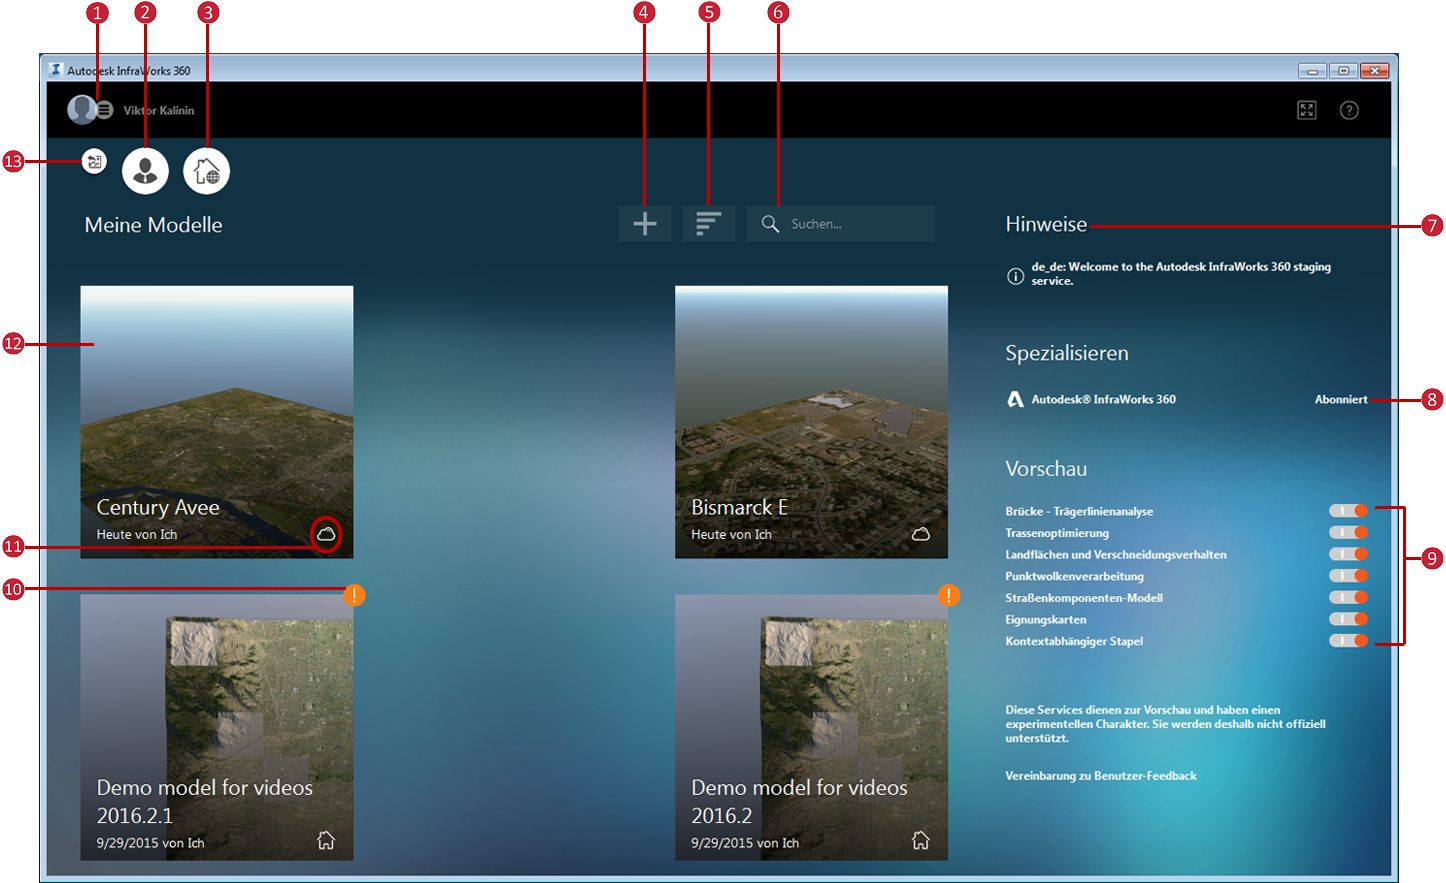Click the info icon under Hinweise
Viewport: 1446px width, 883px height.
pos(1015,276)
